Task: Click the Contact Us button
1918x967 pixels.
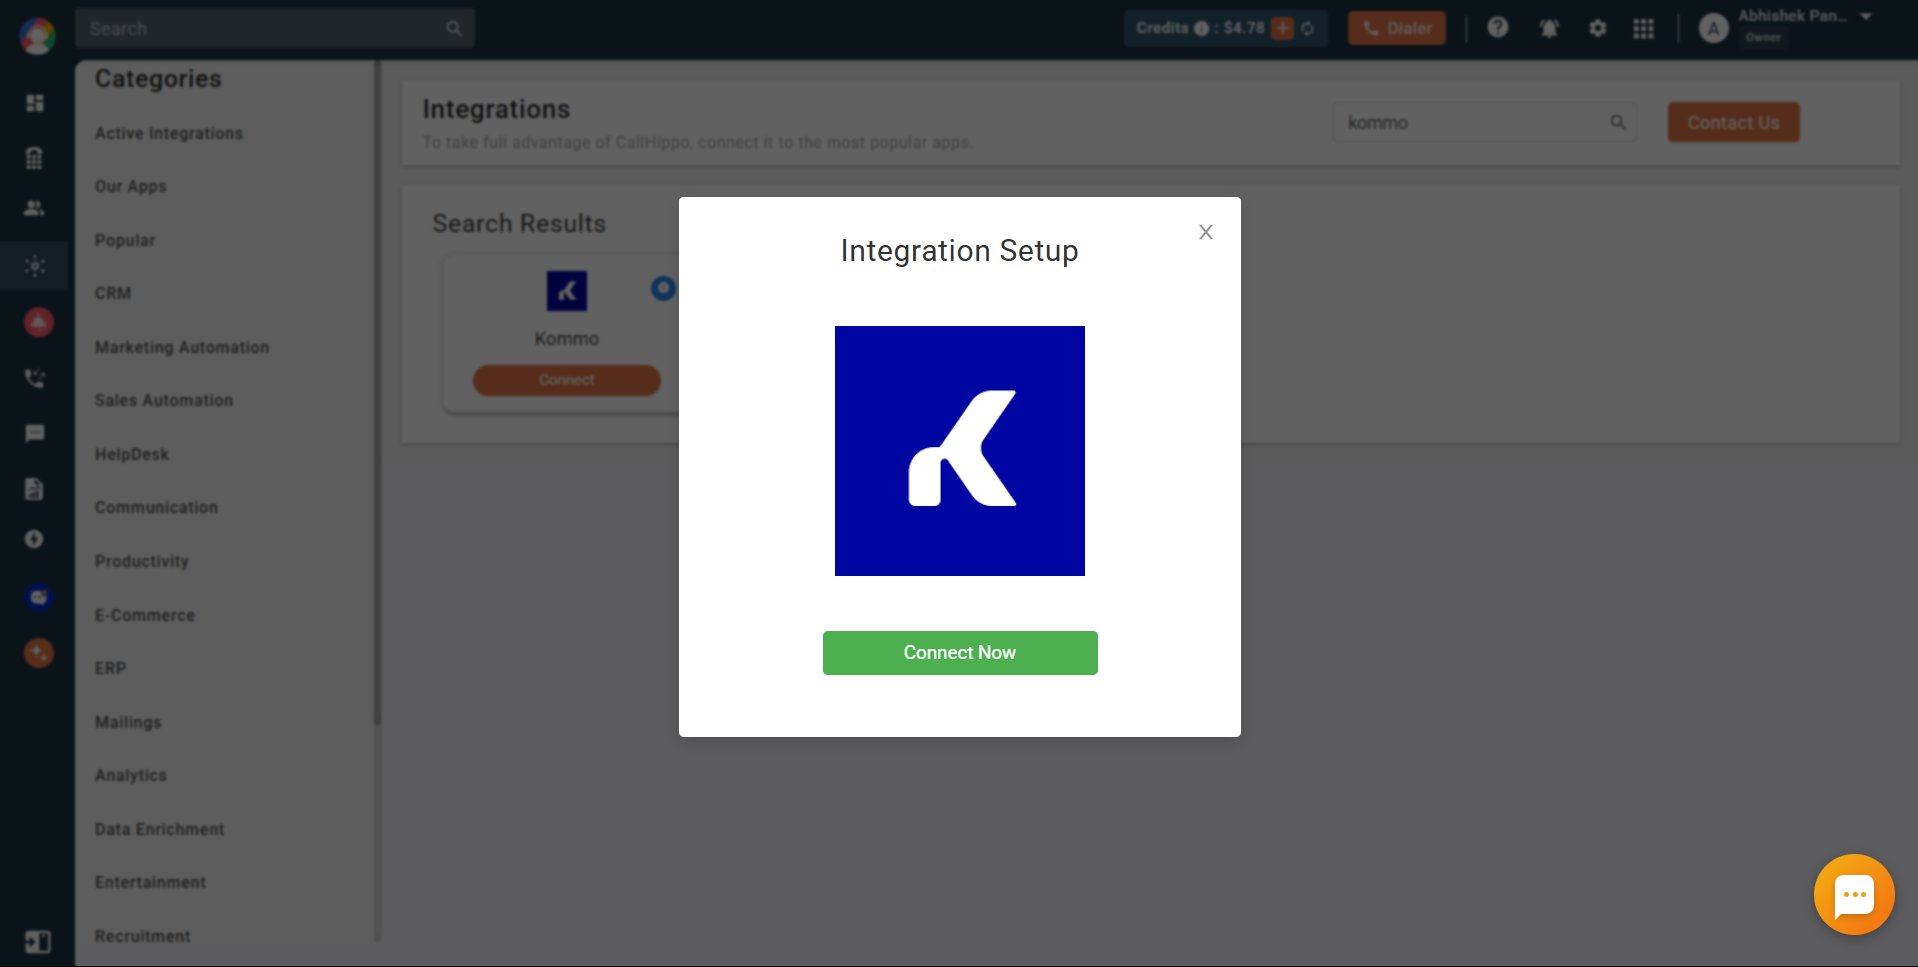Action: (x=1733, y=122)
